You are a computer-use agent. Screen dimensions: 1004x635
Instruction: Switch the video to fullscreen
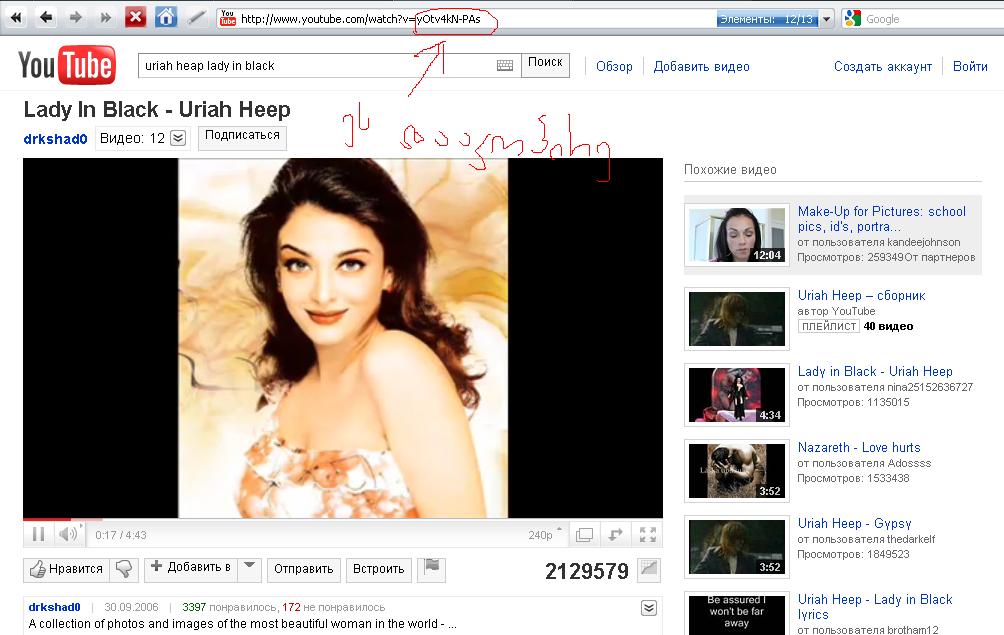click(x=648, y=535)
